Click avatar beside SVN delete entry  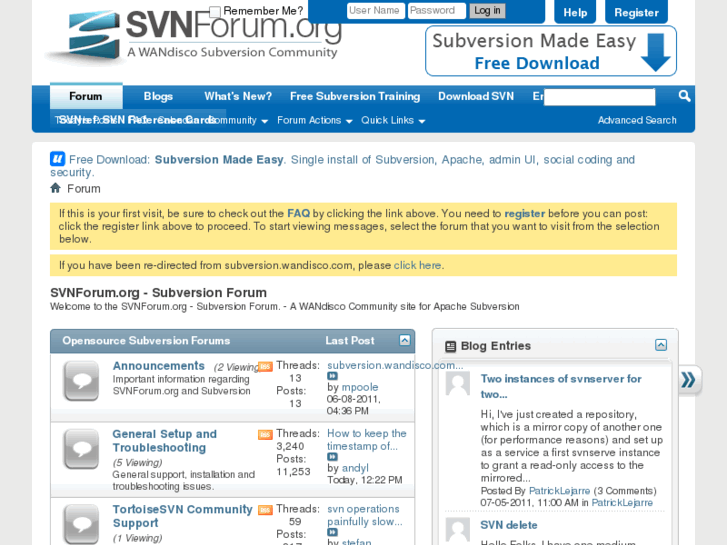[458, 529]
